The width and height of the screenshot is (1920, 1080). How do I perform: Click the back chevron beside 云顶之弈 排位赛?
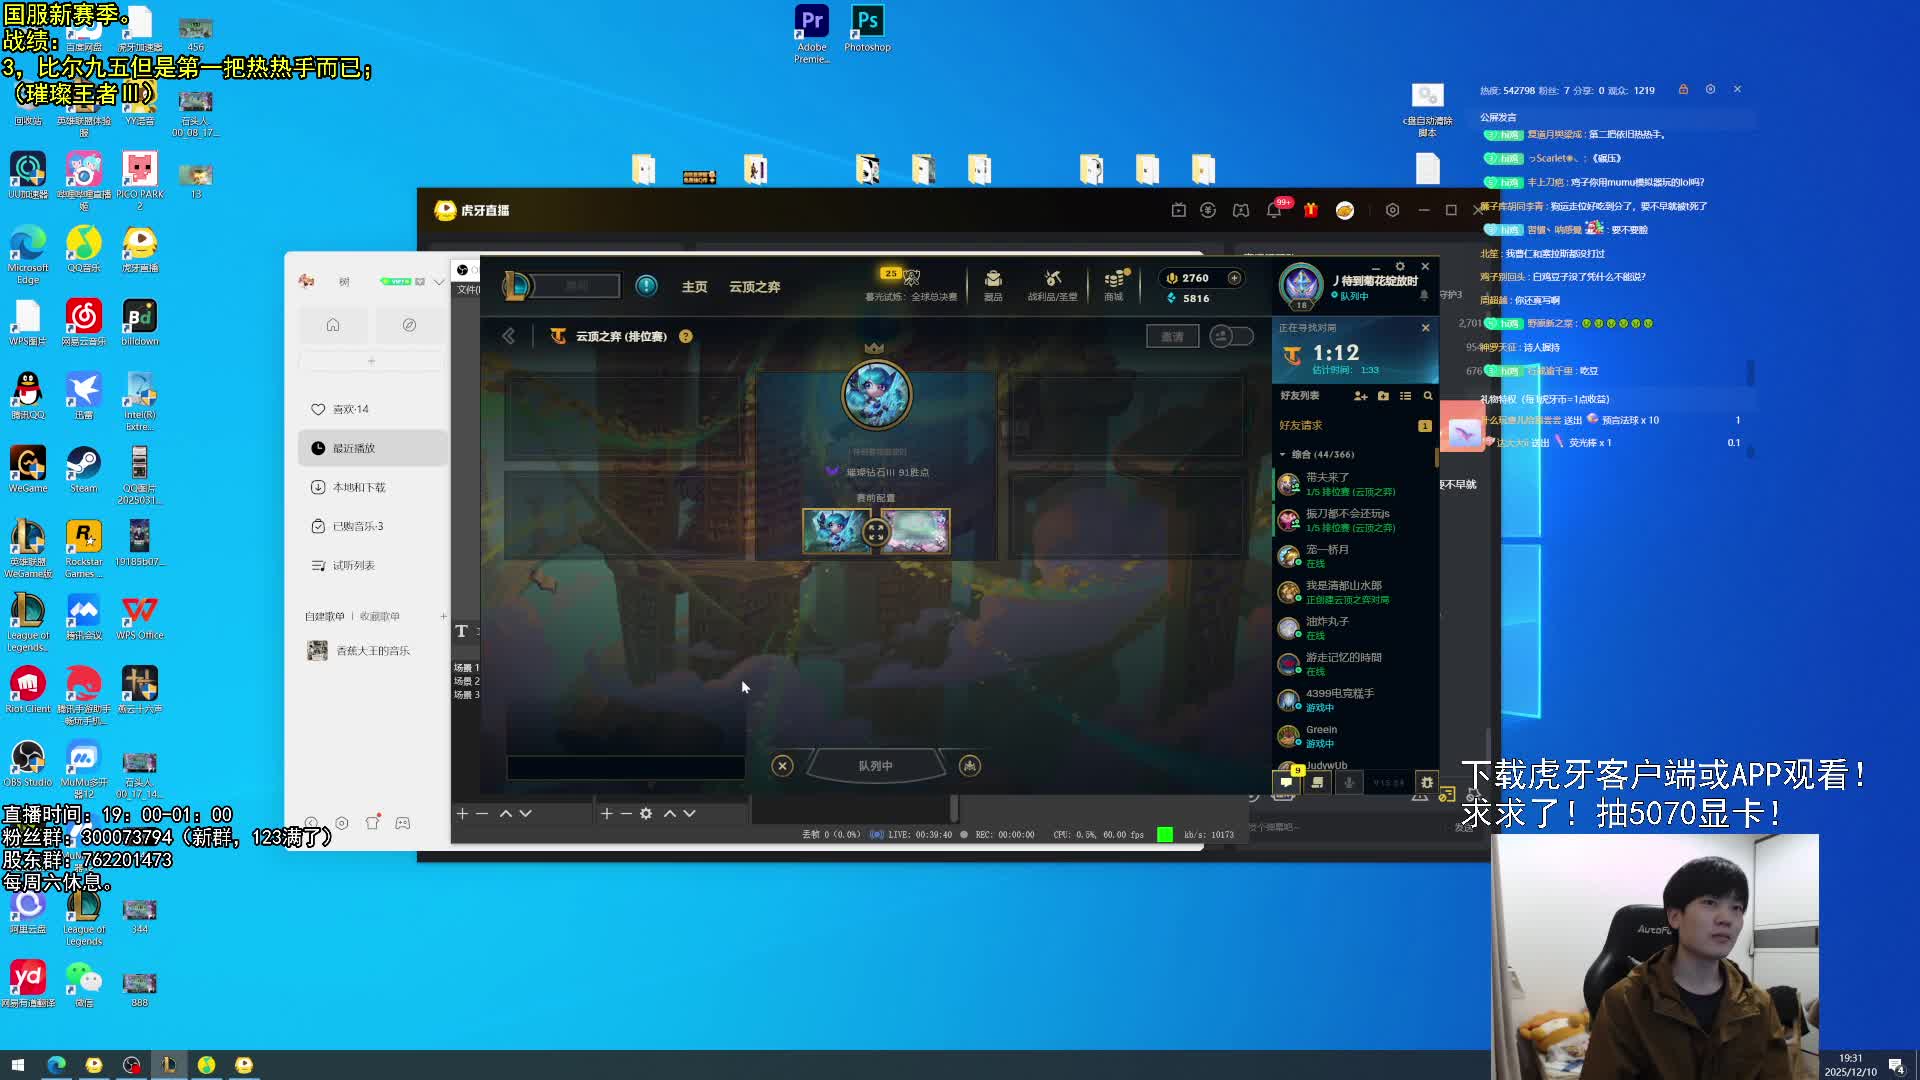pos(509,336)
